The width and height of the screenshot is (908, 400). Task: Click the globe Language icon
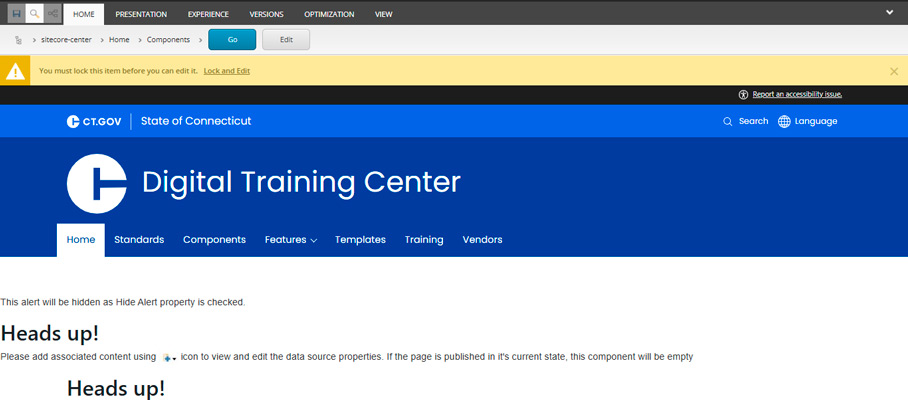point(784,121)
